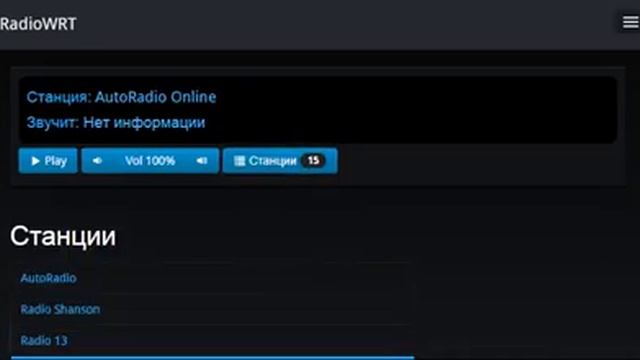Click the Vol 100% label
Screen dimensions: 640x360
tap(150, 161)
